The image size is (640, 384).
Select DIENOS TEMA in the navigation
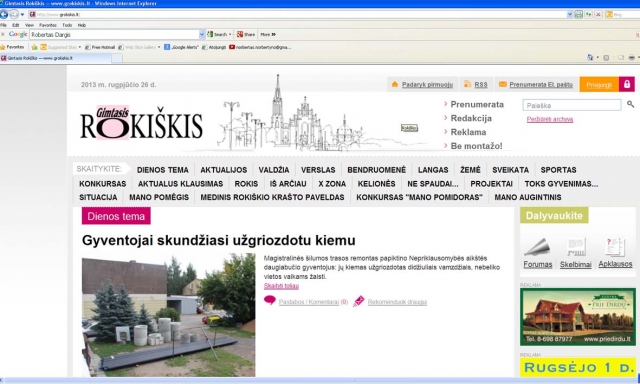pyautogui.click(x=162, y=170)
